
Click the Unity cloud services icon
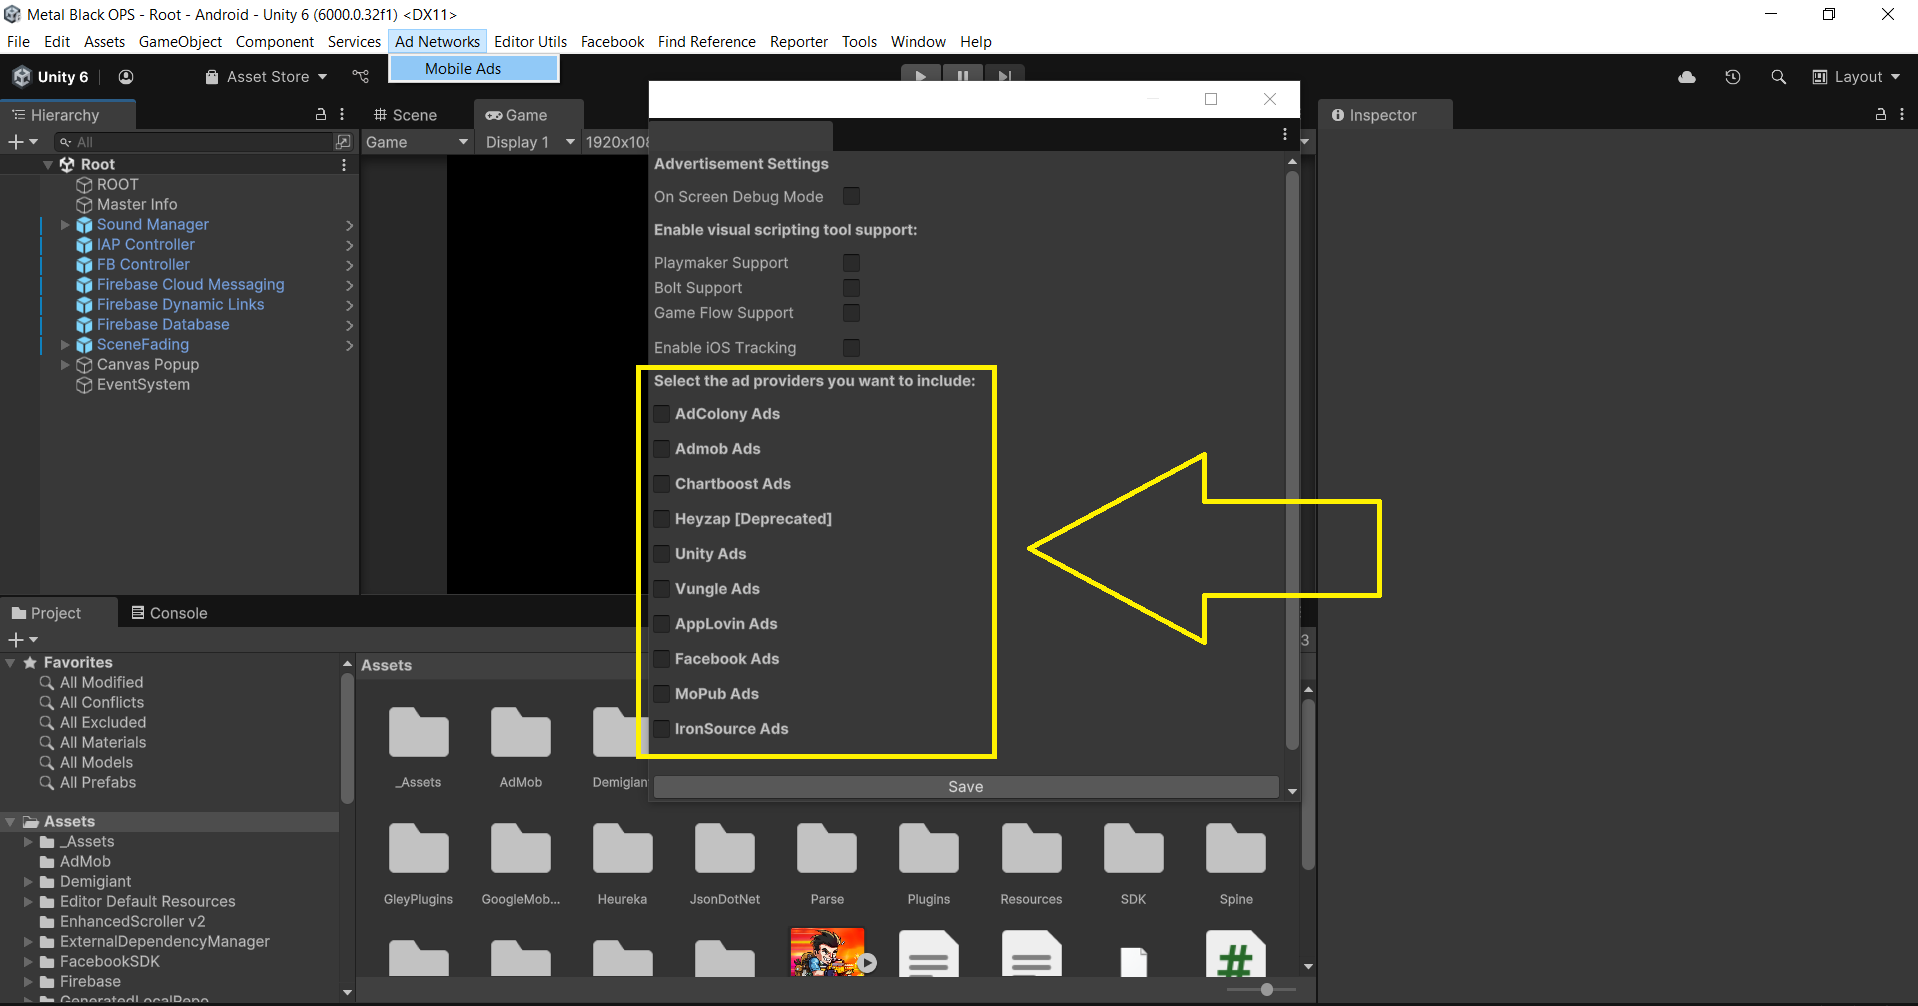click(1687, 77)
